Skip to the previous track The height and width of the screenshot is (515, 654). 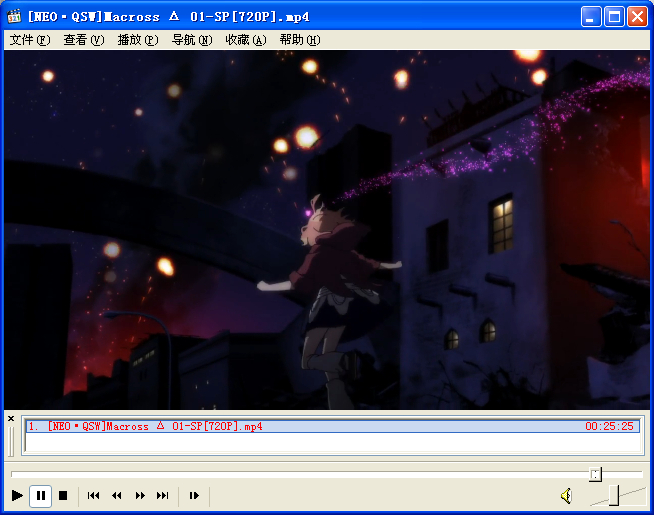93,495
